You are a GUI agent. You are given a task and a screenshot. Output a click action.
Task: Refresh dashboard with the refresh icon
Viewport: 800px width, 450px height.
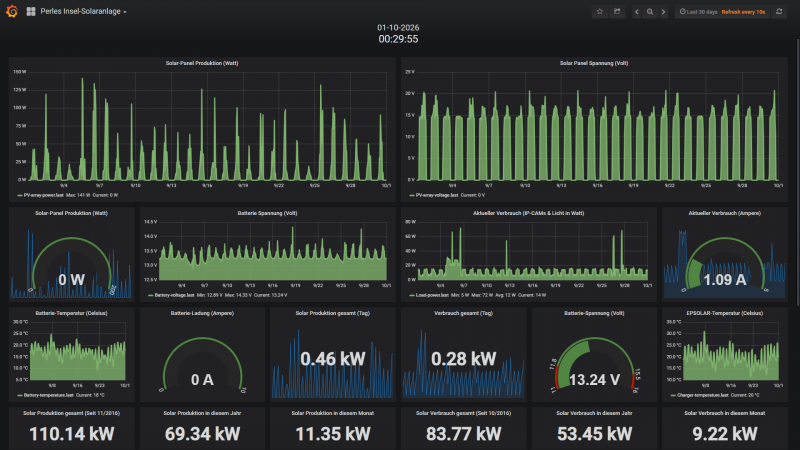tap(779, 12)
